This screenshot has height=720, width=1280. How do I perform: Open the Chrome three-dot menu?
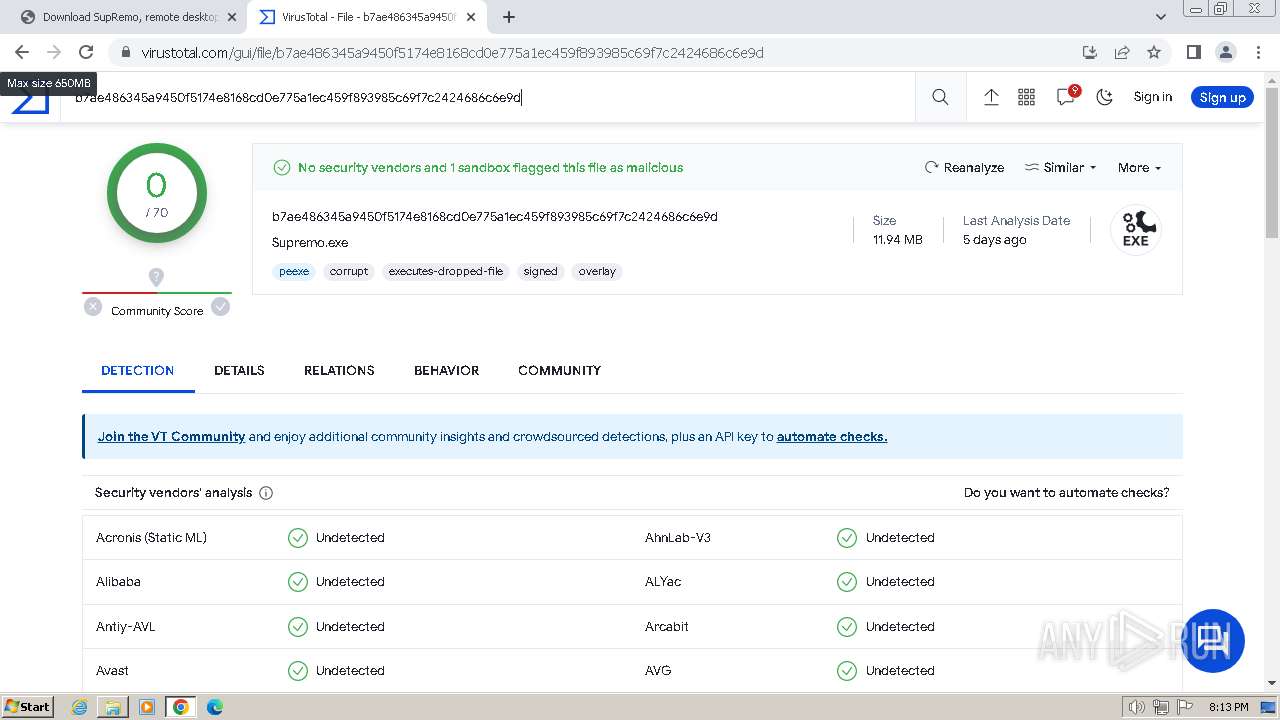point(1257,52)
